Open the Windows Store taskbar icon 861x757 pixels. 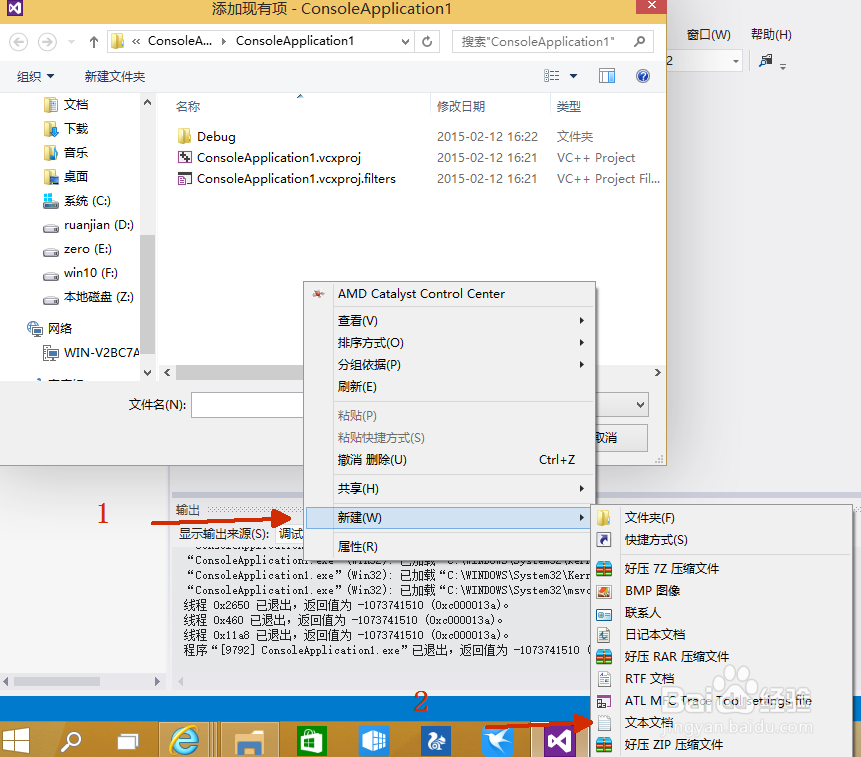click(312, 741)
